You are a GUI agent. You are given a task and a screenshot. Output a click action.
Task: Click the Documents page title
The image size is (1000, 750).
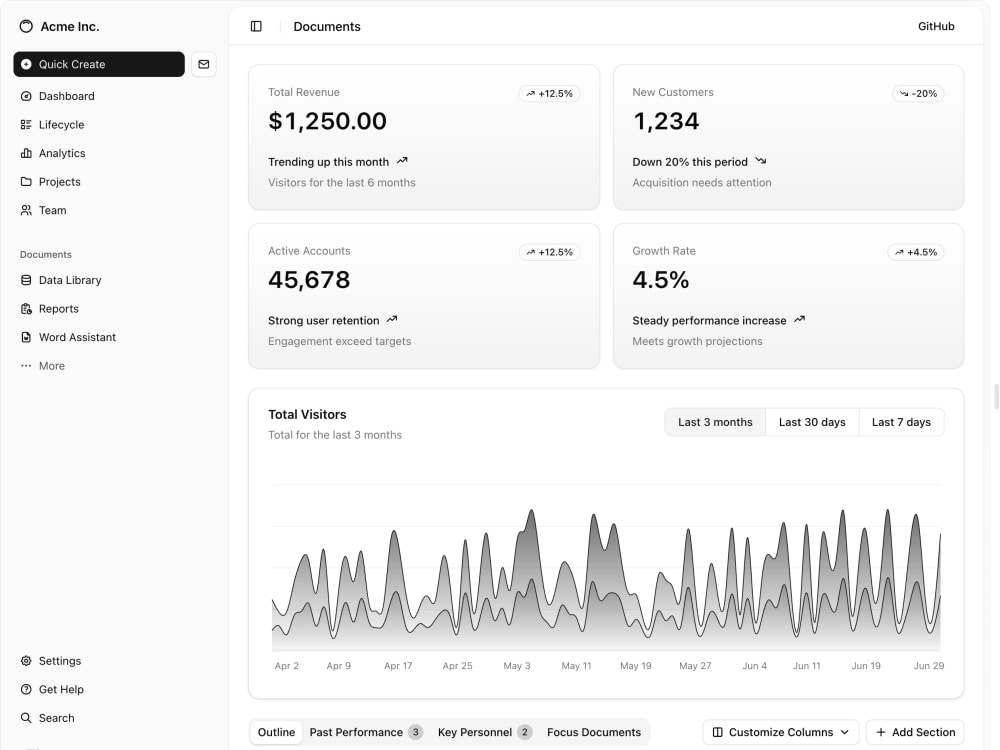coord(327,26)
